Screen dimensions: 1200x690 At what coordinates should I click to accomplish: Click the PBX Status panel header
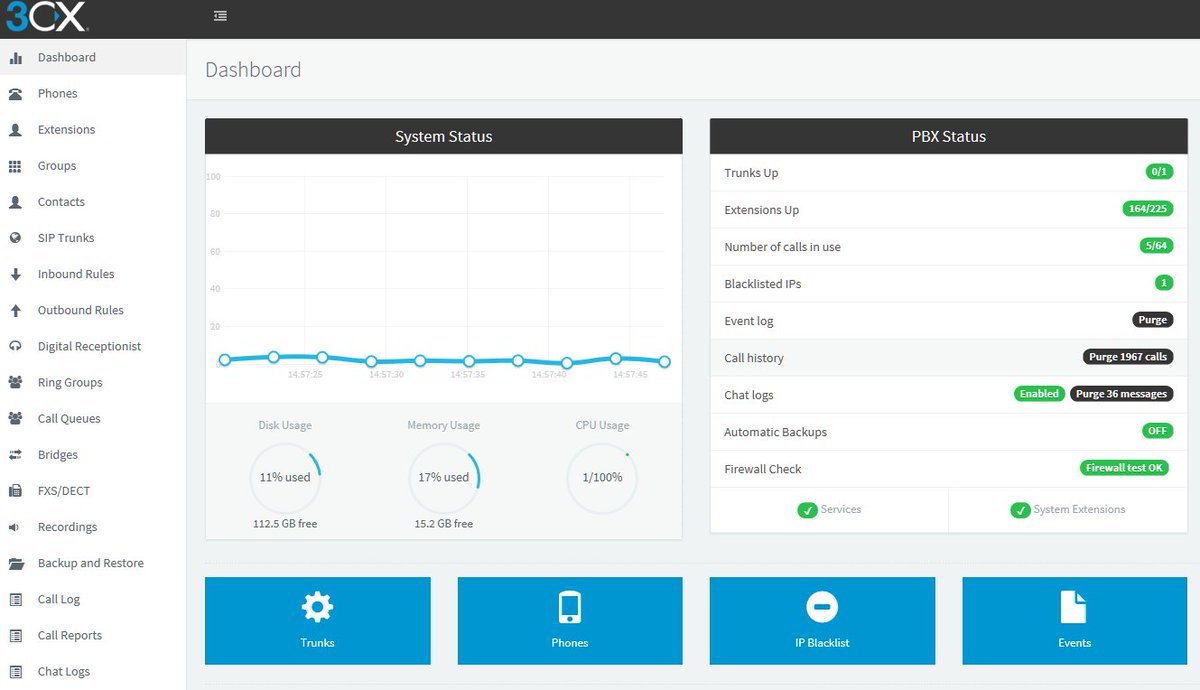[949, 136]
